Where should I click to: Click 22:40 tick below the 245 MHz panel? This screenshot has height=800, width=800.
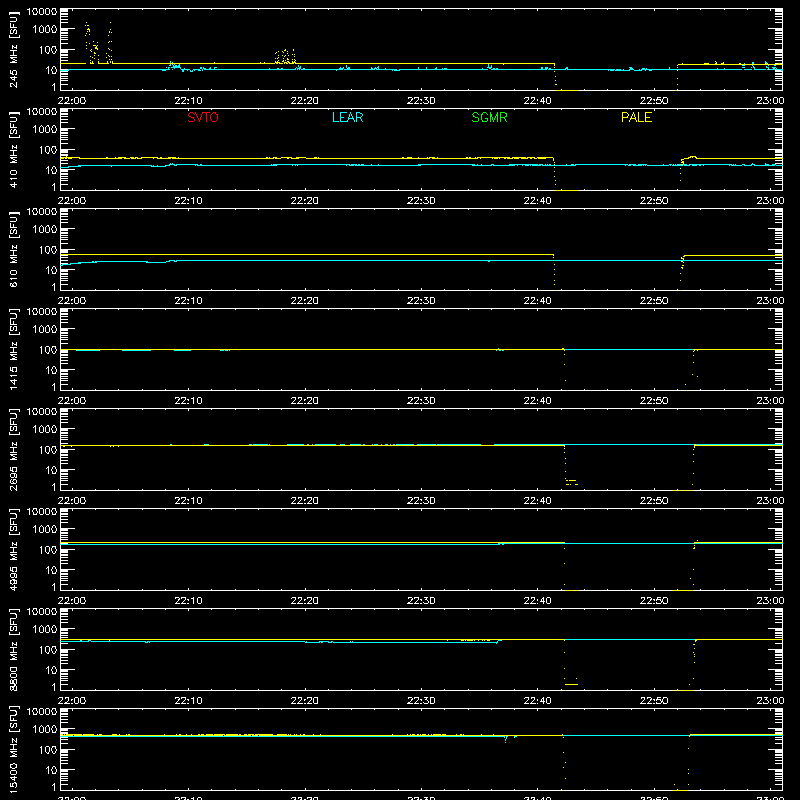click(x=537, y=101)
